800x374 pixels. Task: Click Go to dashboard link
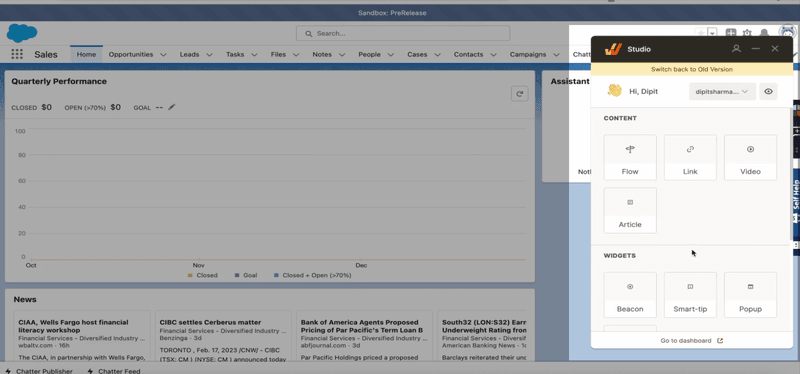click(691, 341)
